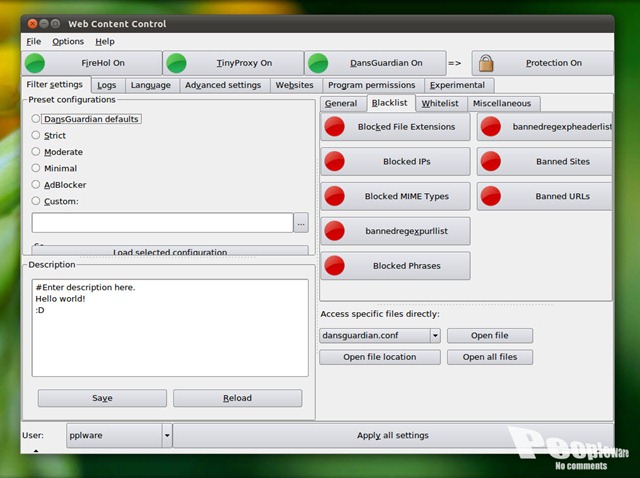The width and height of the screenshot is (640, 478).
Task: Choose the Moderate preset configuration
Action: tap(37, 152)
